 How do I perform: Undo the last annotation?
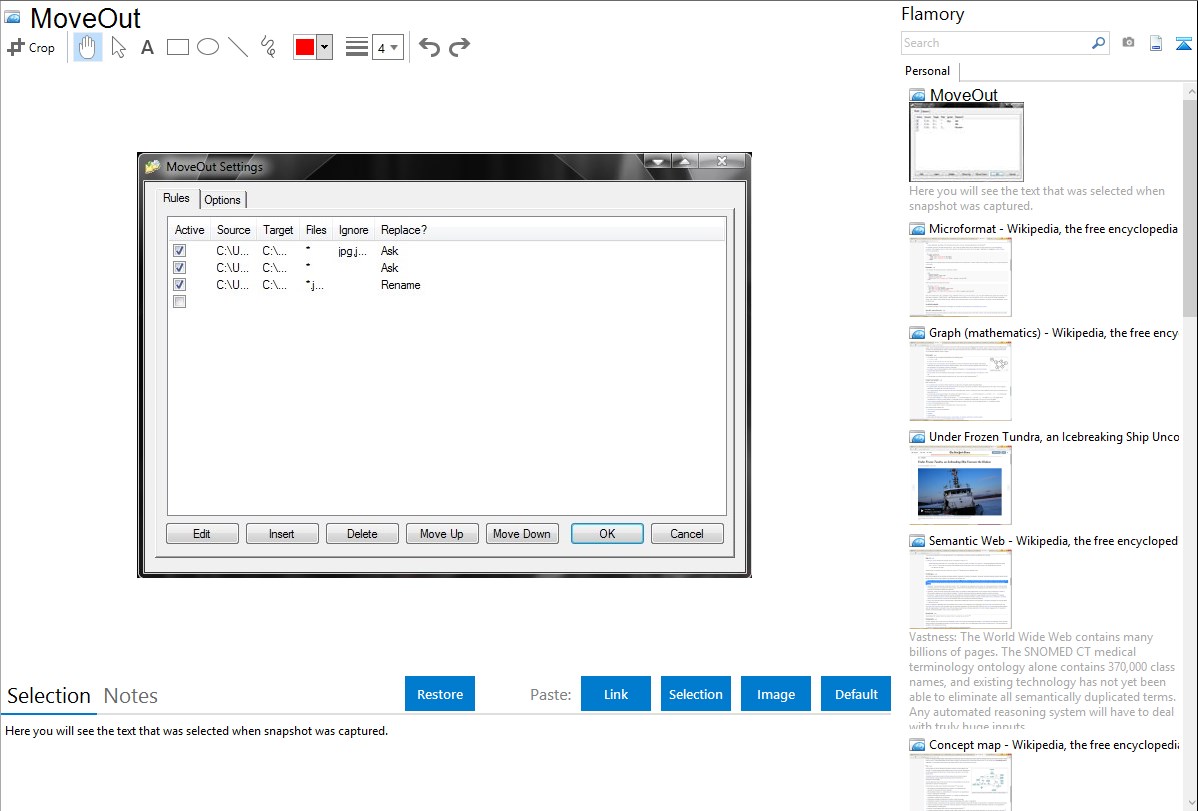coord(429,47)
